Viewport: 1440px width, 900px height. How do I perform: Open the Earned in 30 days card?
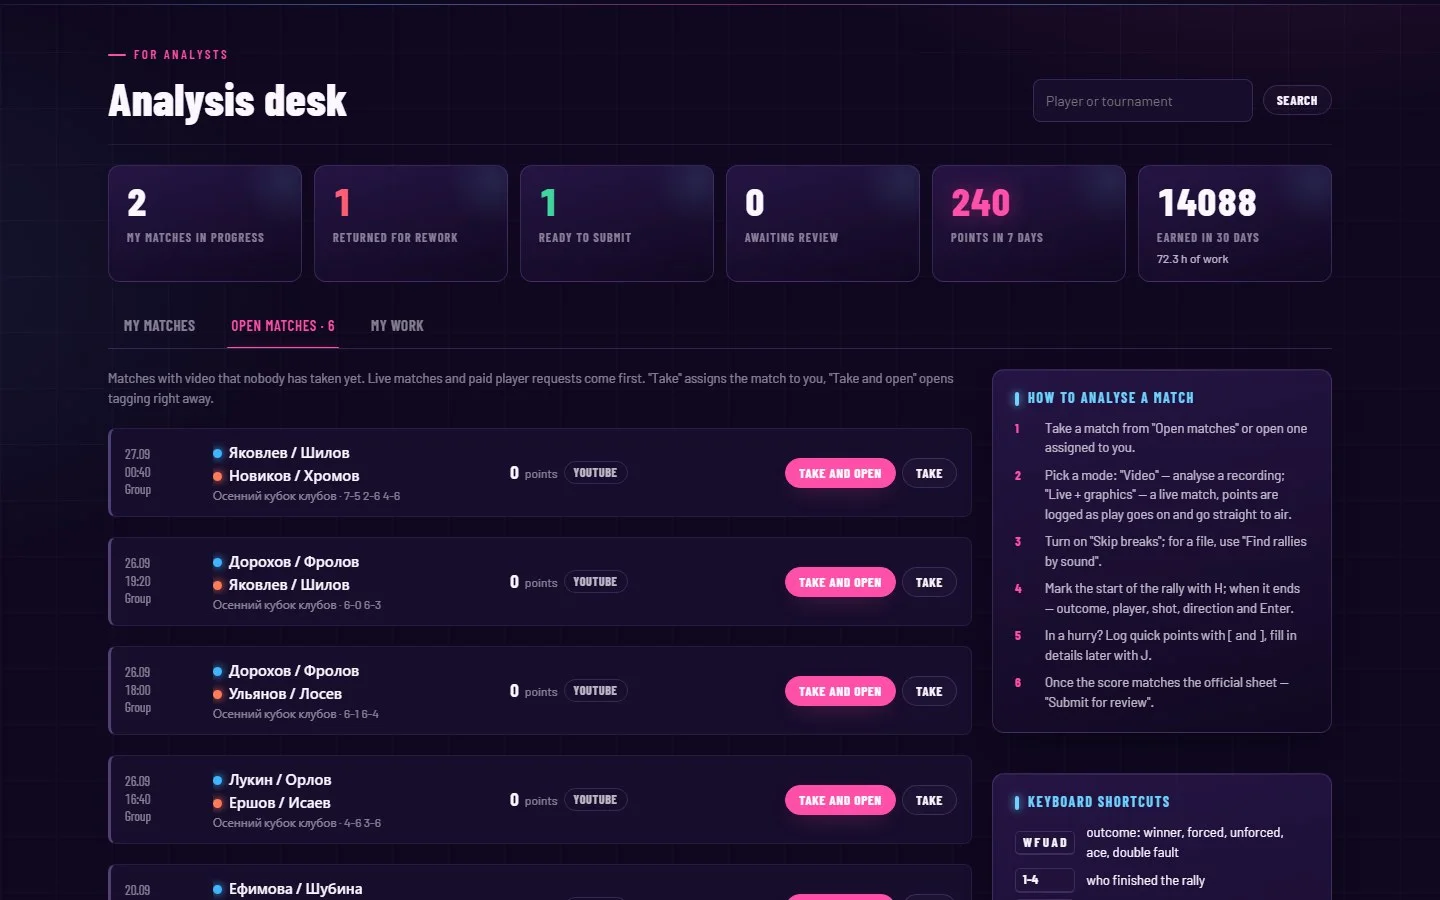click(x=1235, y=223)
